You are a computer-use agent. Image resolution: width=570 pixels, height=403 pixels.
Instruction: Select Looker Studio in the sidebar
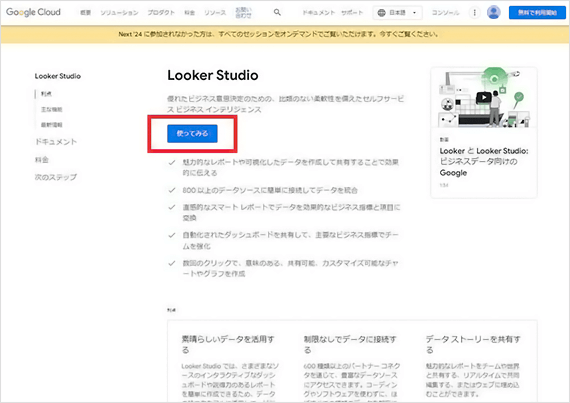58,76
